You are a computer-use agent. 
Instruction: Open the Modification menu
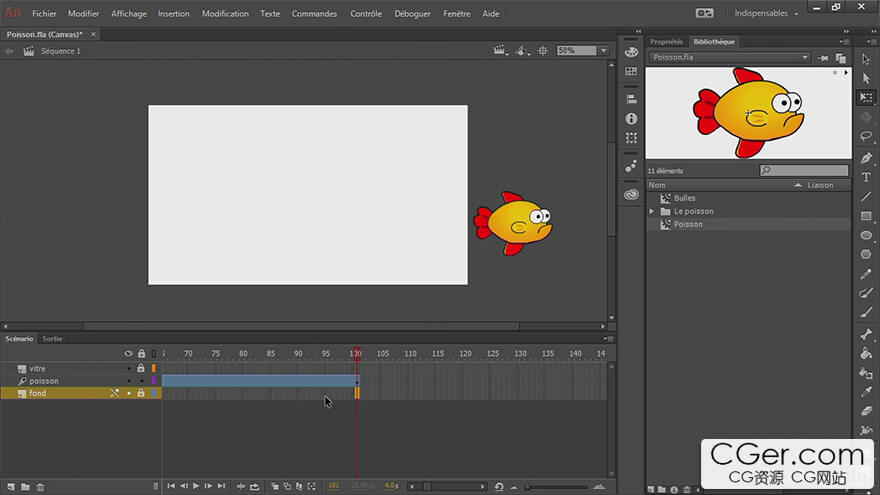coord(225,14)
